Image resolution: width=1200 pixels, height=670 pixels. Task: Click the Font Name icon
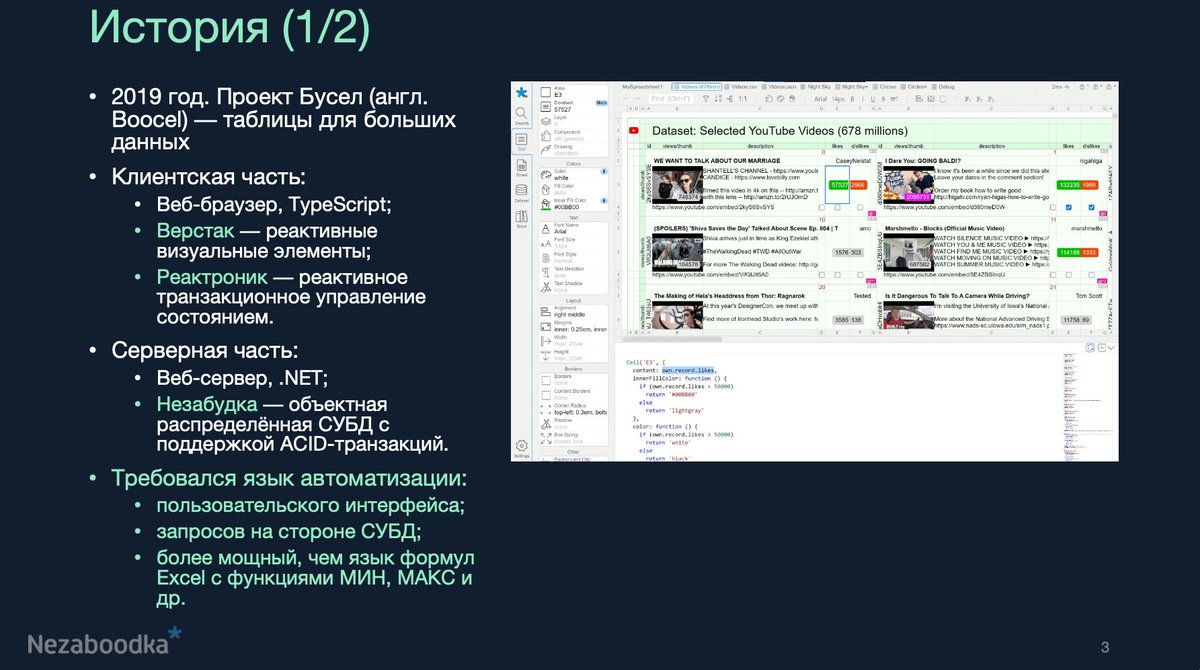(x=546, y=229)
